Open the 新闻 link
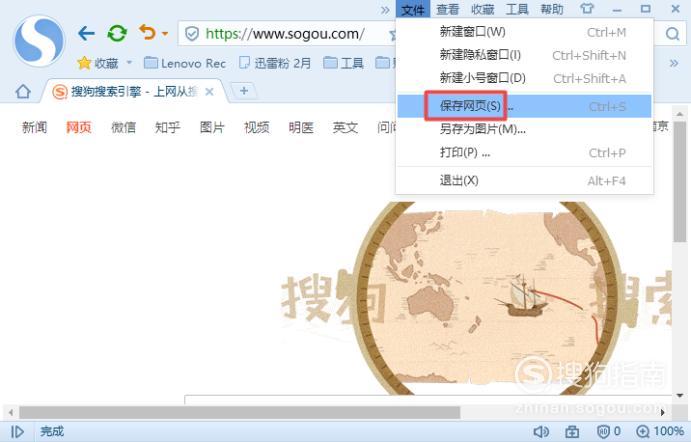This screenshot has width=691, height=442. (x=34, y=127)
